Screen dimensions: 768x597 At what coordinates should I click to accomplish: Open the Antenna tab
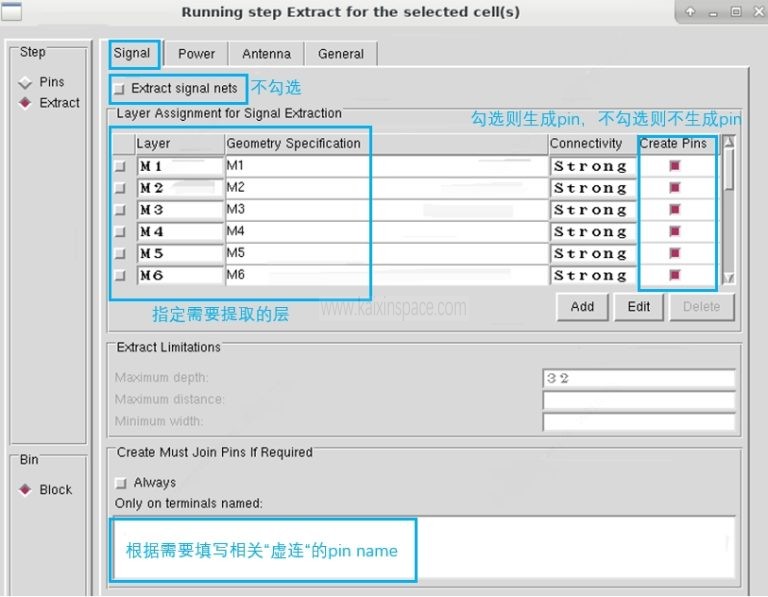(x=266, y=54)
